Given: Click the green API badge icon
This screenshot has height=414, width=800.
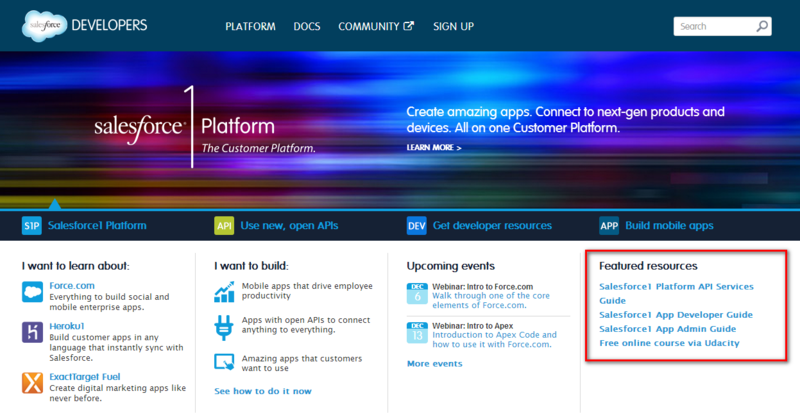Looking at the screenshot, I should click(x=224, y=226).
